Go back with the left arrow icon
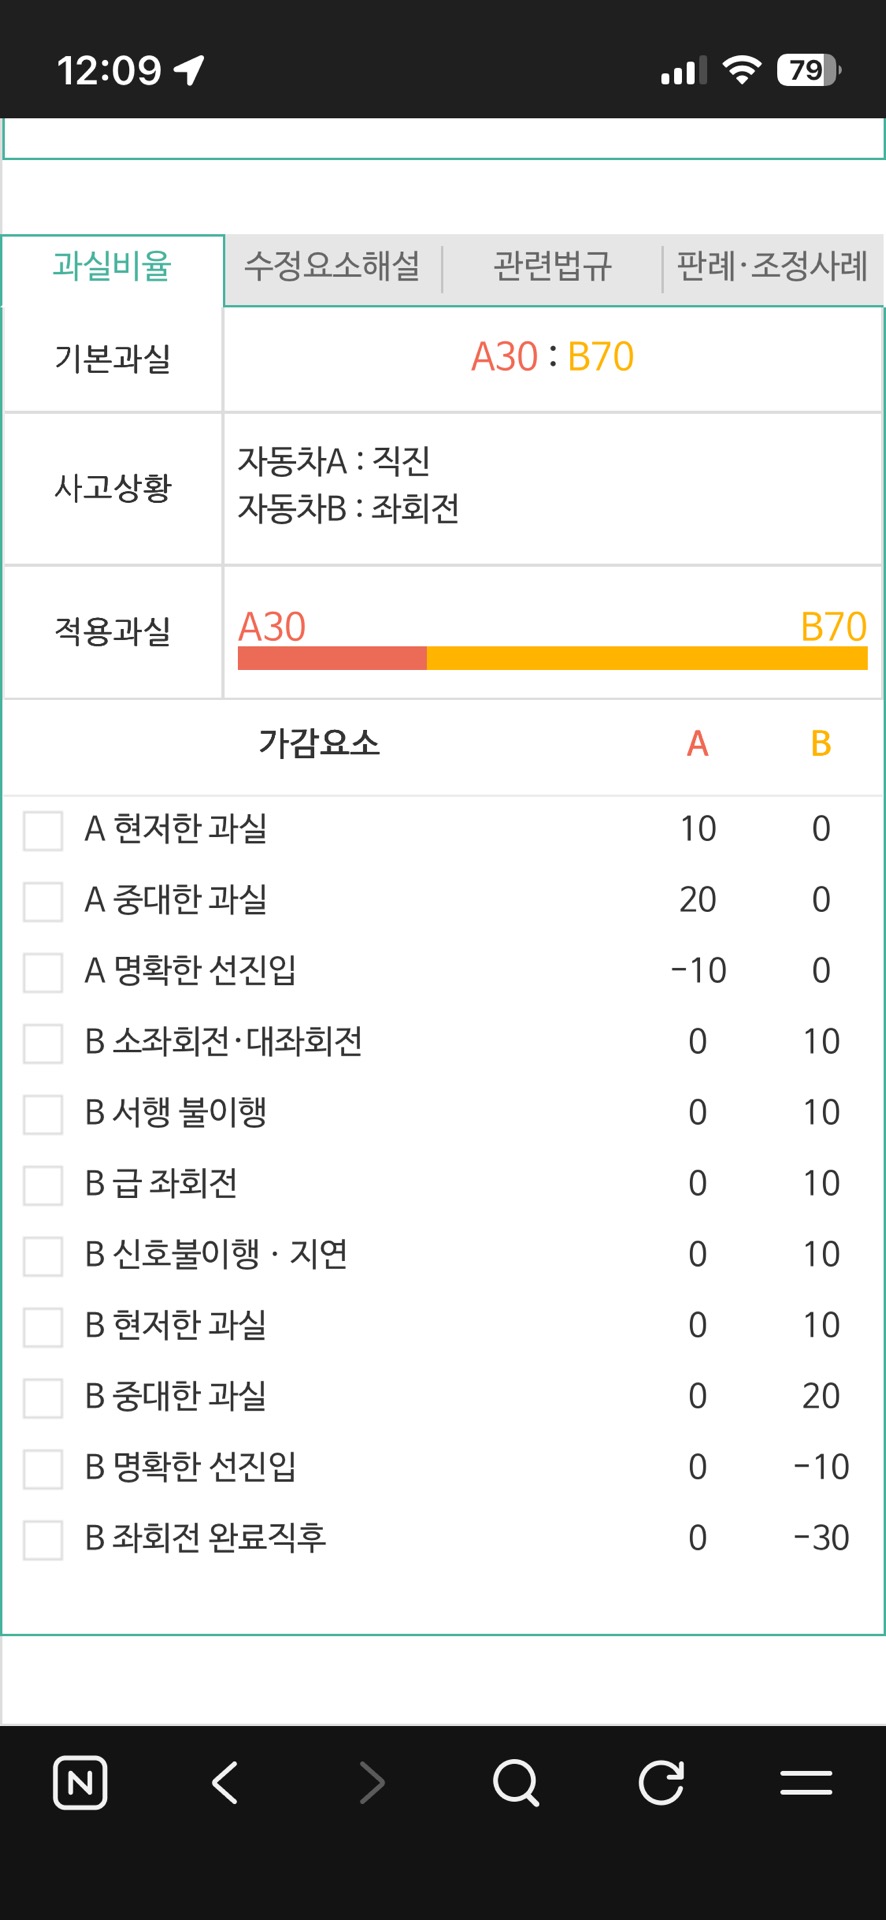 (225, 1783)
